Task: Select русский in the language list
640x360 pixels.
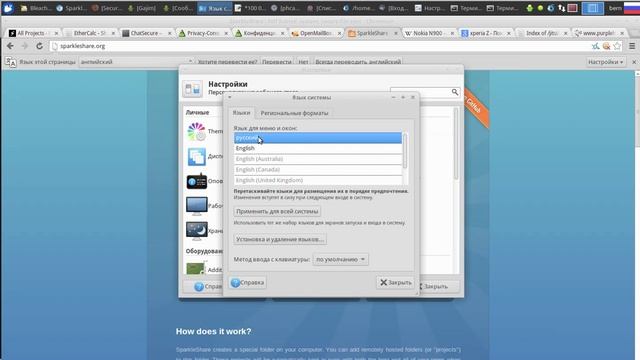Action: 318,138
